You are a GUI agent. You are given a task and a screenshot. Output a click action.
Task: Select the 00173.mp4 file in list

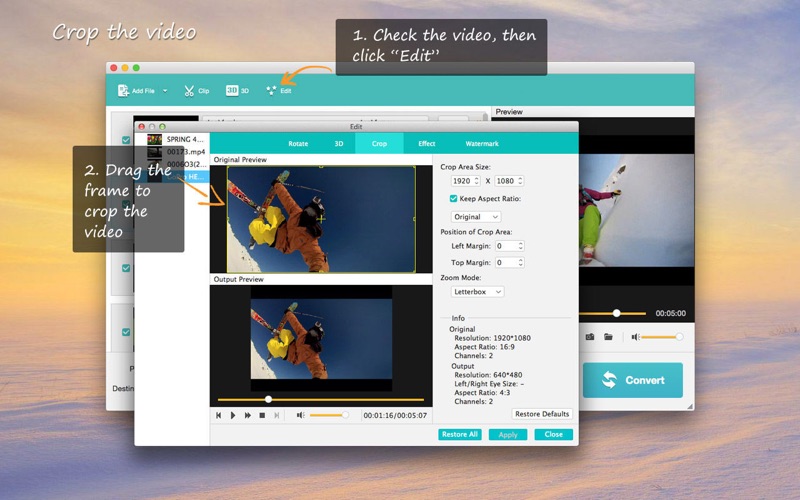point(172,152)
